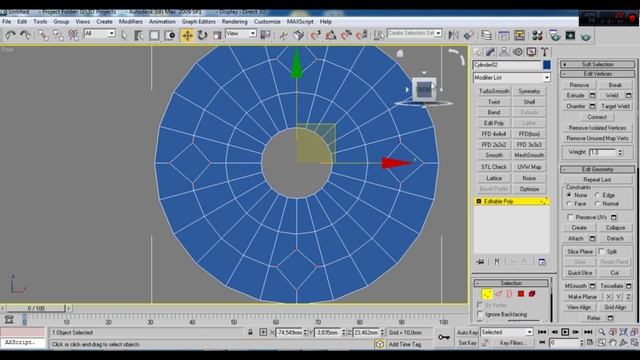Select Vertex sub-object level icon
640x360 pixels.
pos(487,294)
